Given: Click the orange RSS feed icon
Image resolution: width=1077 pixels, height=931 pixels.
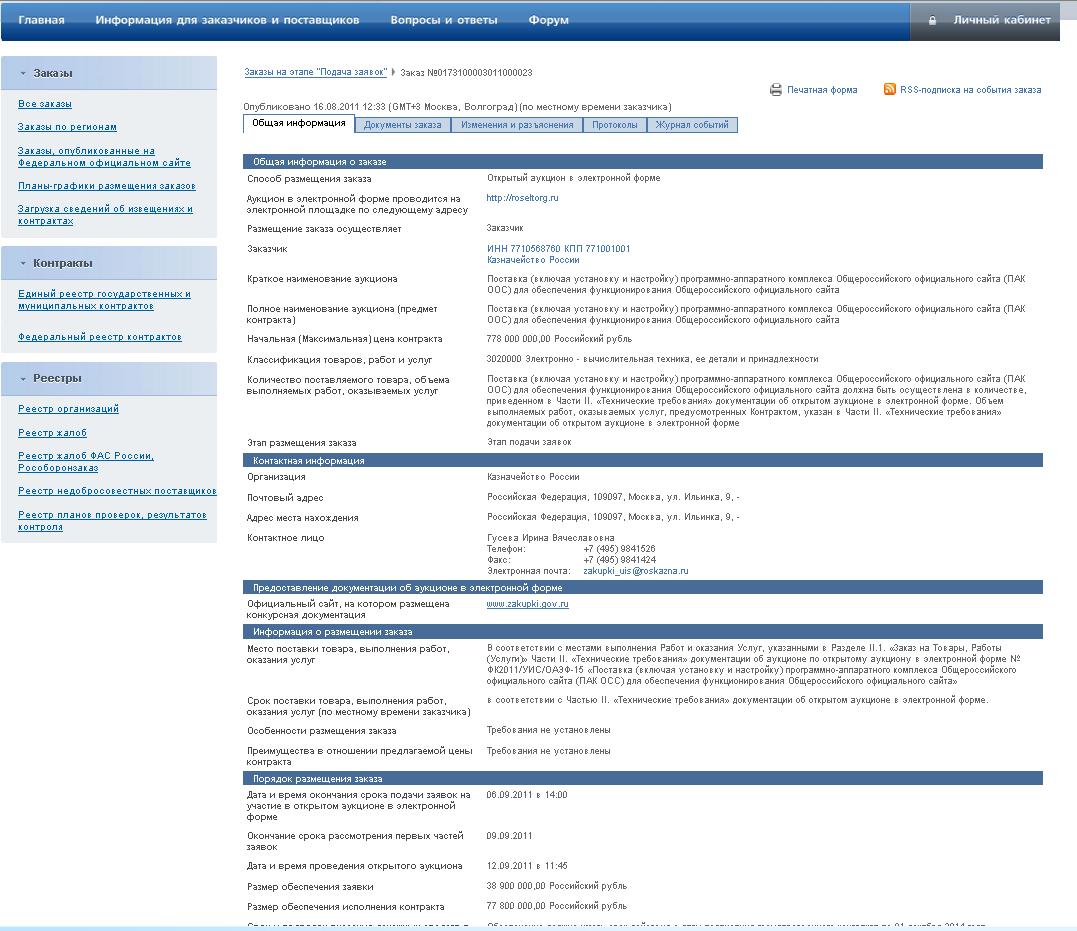Looking at the screenshot, I should [889, 90].
